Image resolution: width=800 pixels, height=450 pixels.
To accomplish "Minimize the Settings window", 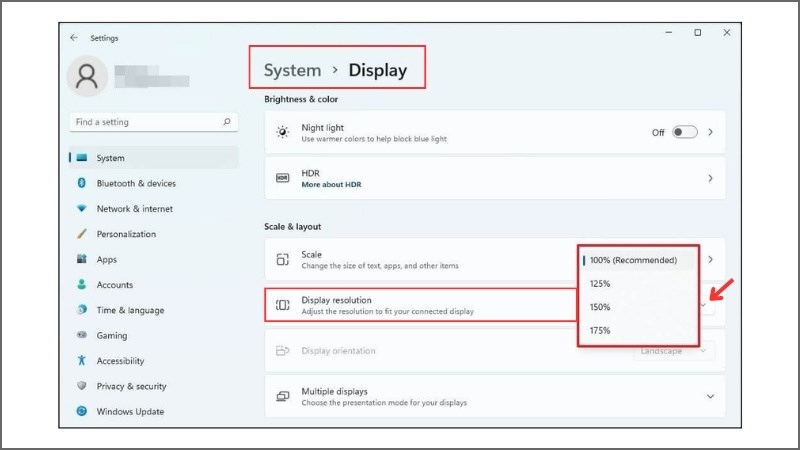I will pos(668,32).
